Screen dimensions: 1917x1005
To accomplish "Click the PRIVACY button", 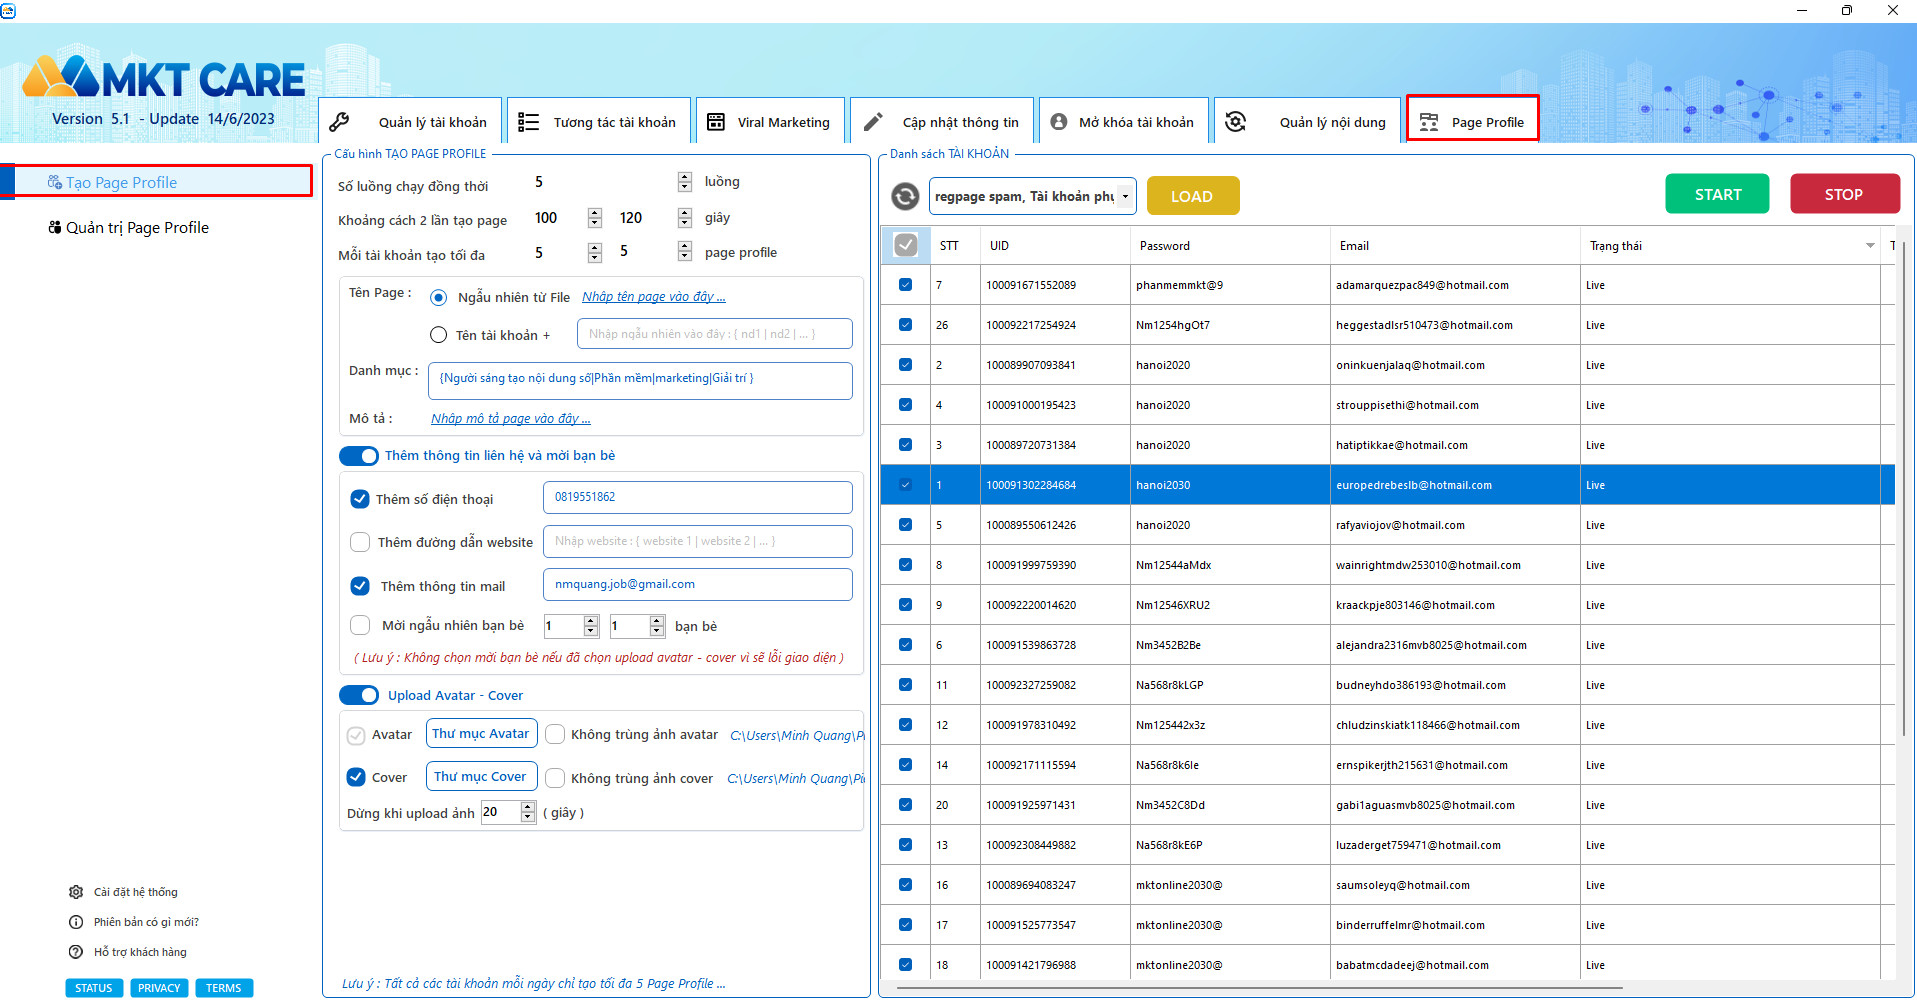I will (159, 988).
